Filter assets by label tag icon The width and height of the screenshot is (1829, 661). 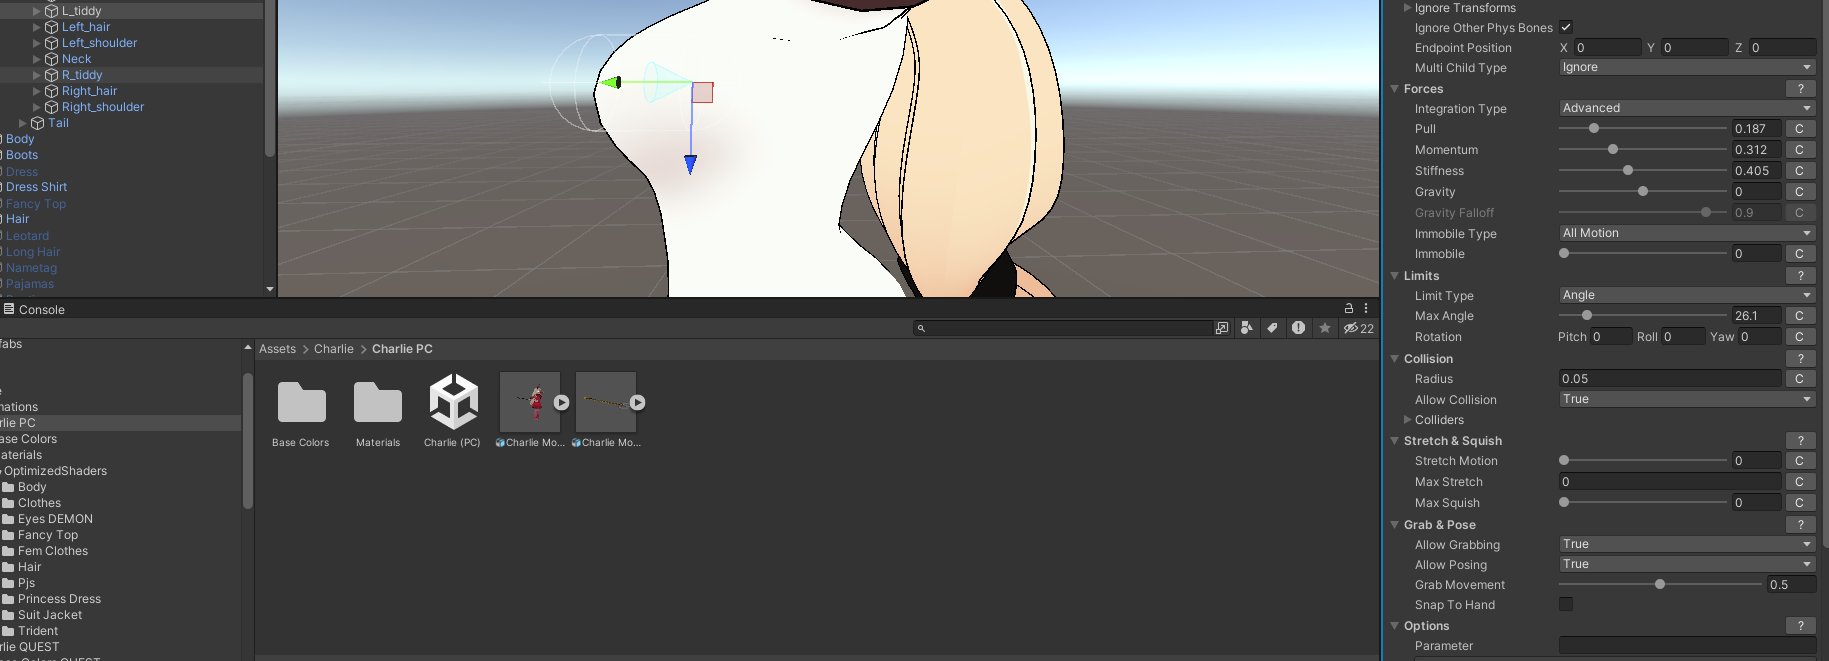point(1272,328)
